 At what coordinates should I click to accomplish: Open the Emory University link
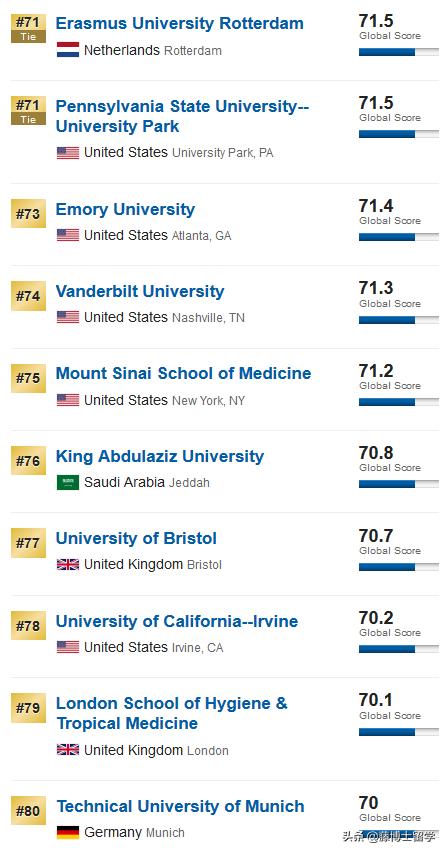tap(126, 210)
